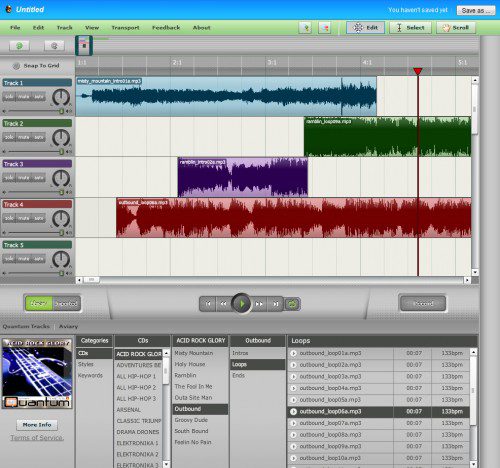500x468 pixels.
Task: Click the zoom-in magnifier icon
Action: tap(19, 46)
